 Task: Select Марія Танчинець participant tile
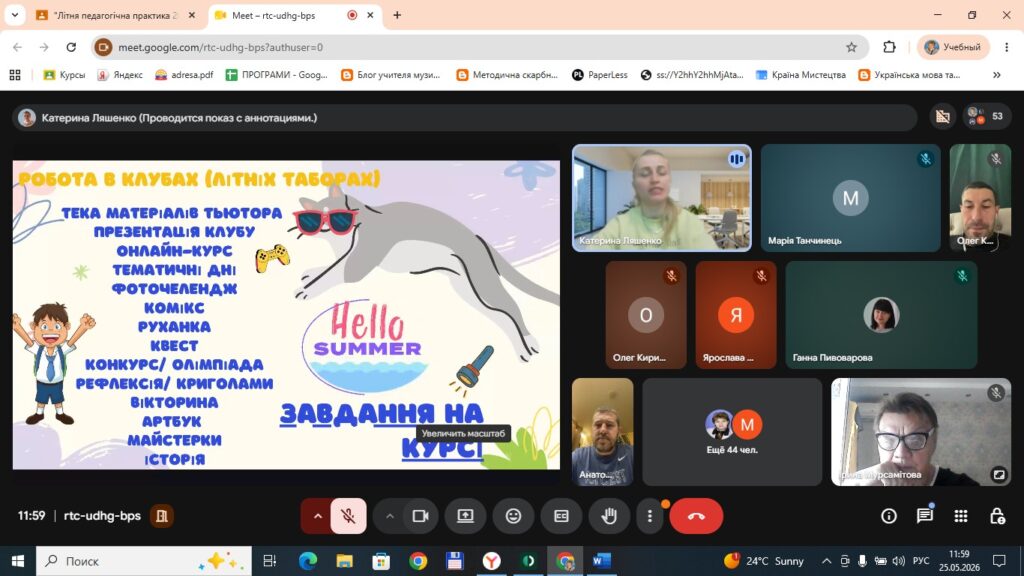850,198
